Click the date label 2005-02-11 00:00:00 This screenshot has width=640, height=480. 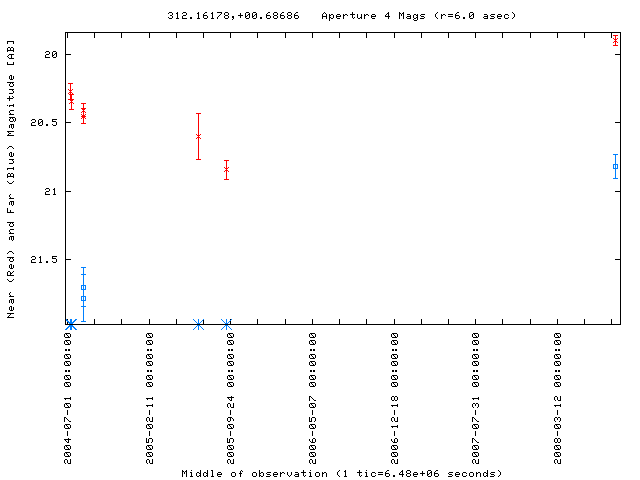coord(149,398)
